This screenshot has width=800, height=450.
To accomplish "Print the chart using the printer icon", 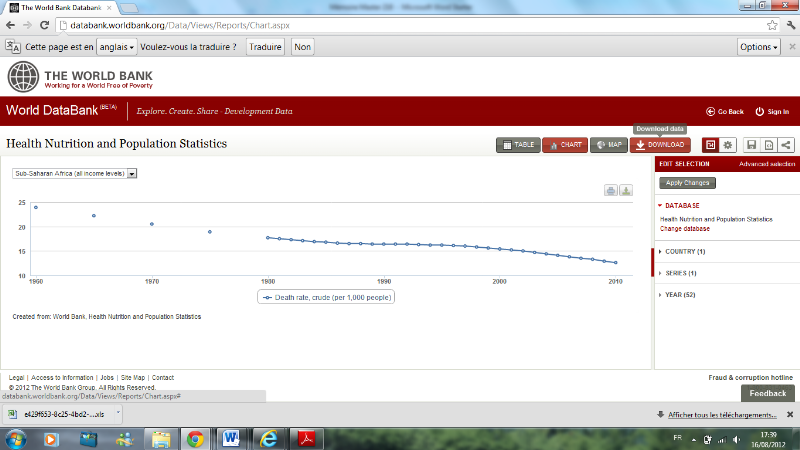I will tap(611, 190).
